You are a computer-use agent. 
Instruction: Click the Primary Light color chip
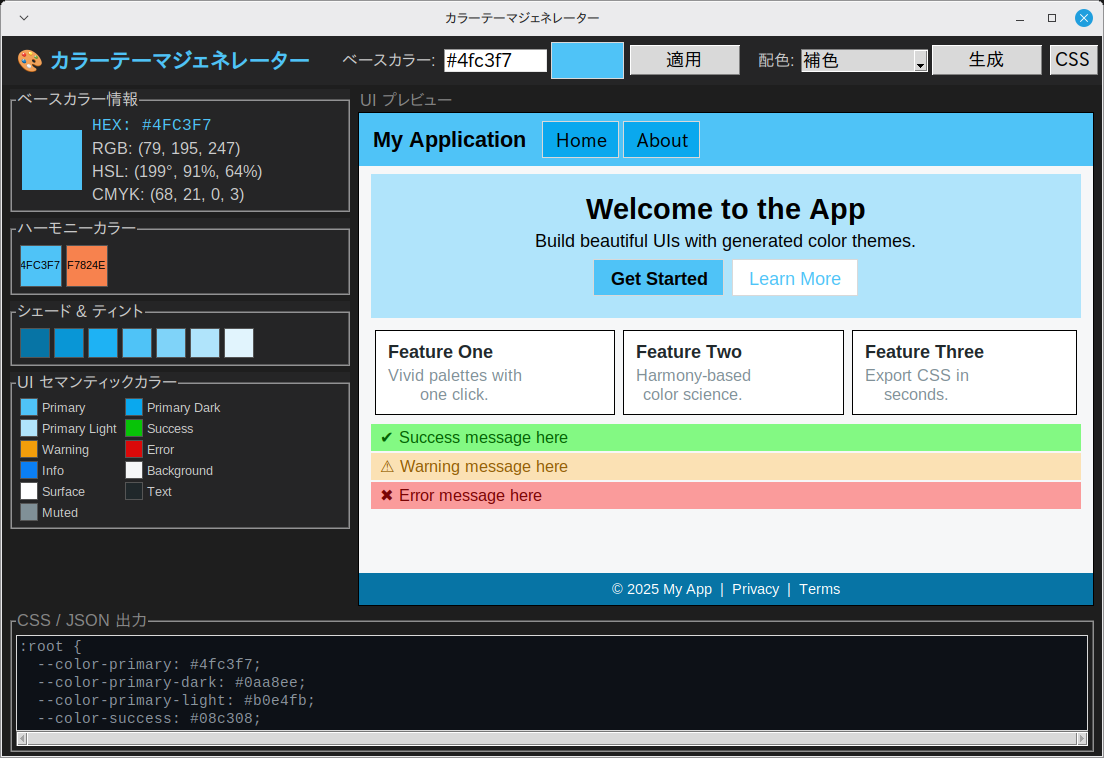[29, 429]
